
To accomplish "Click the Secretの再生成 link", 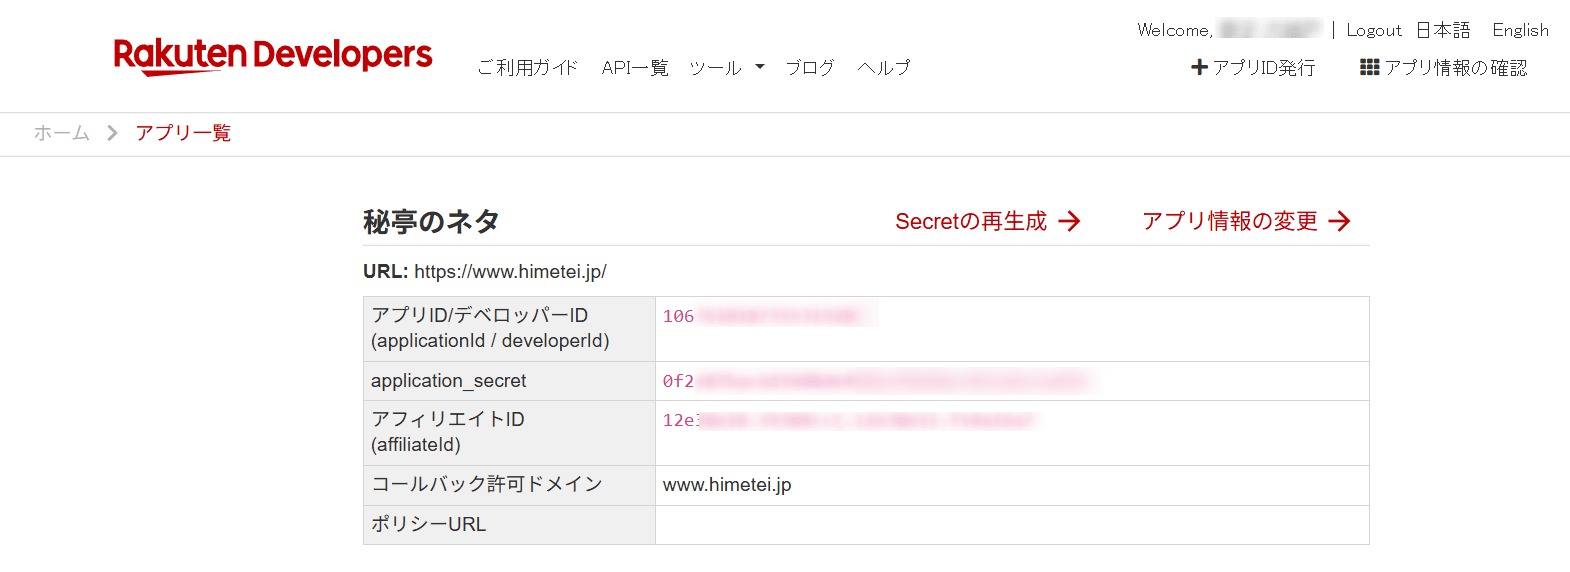I will (971, 221).
